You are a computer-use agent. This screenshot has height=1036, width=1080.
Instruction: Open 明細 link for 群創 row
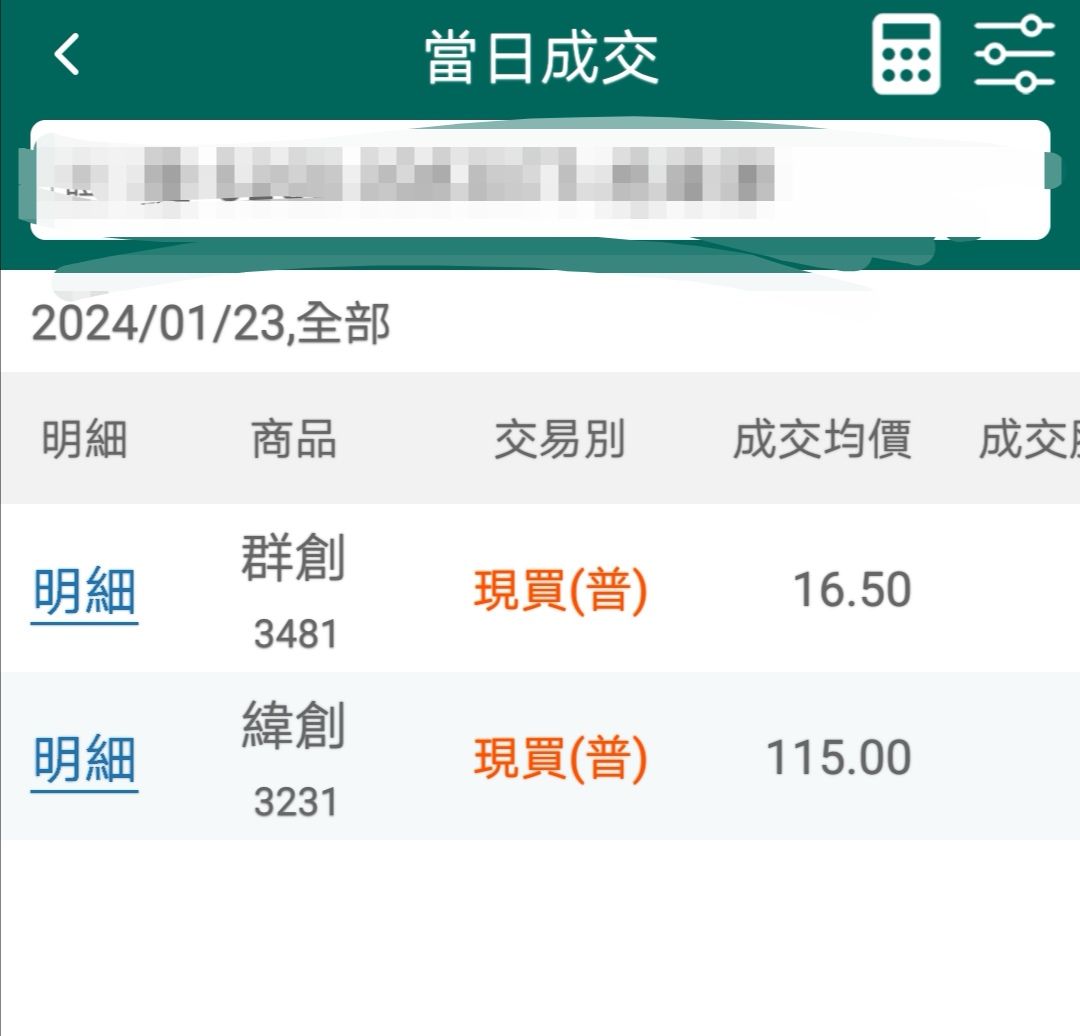84,592
